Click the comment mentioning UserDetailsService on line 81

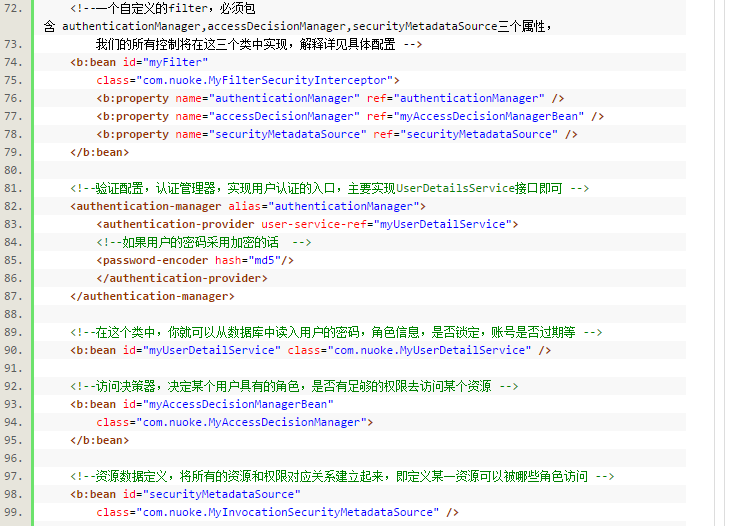point(330,188)
